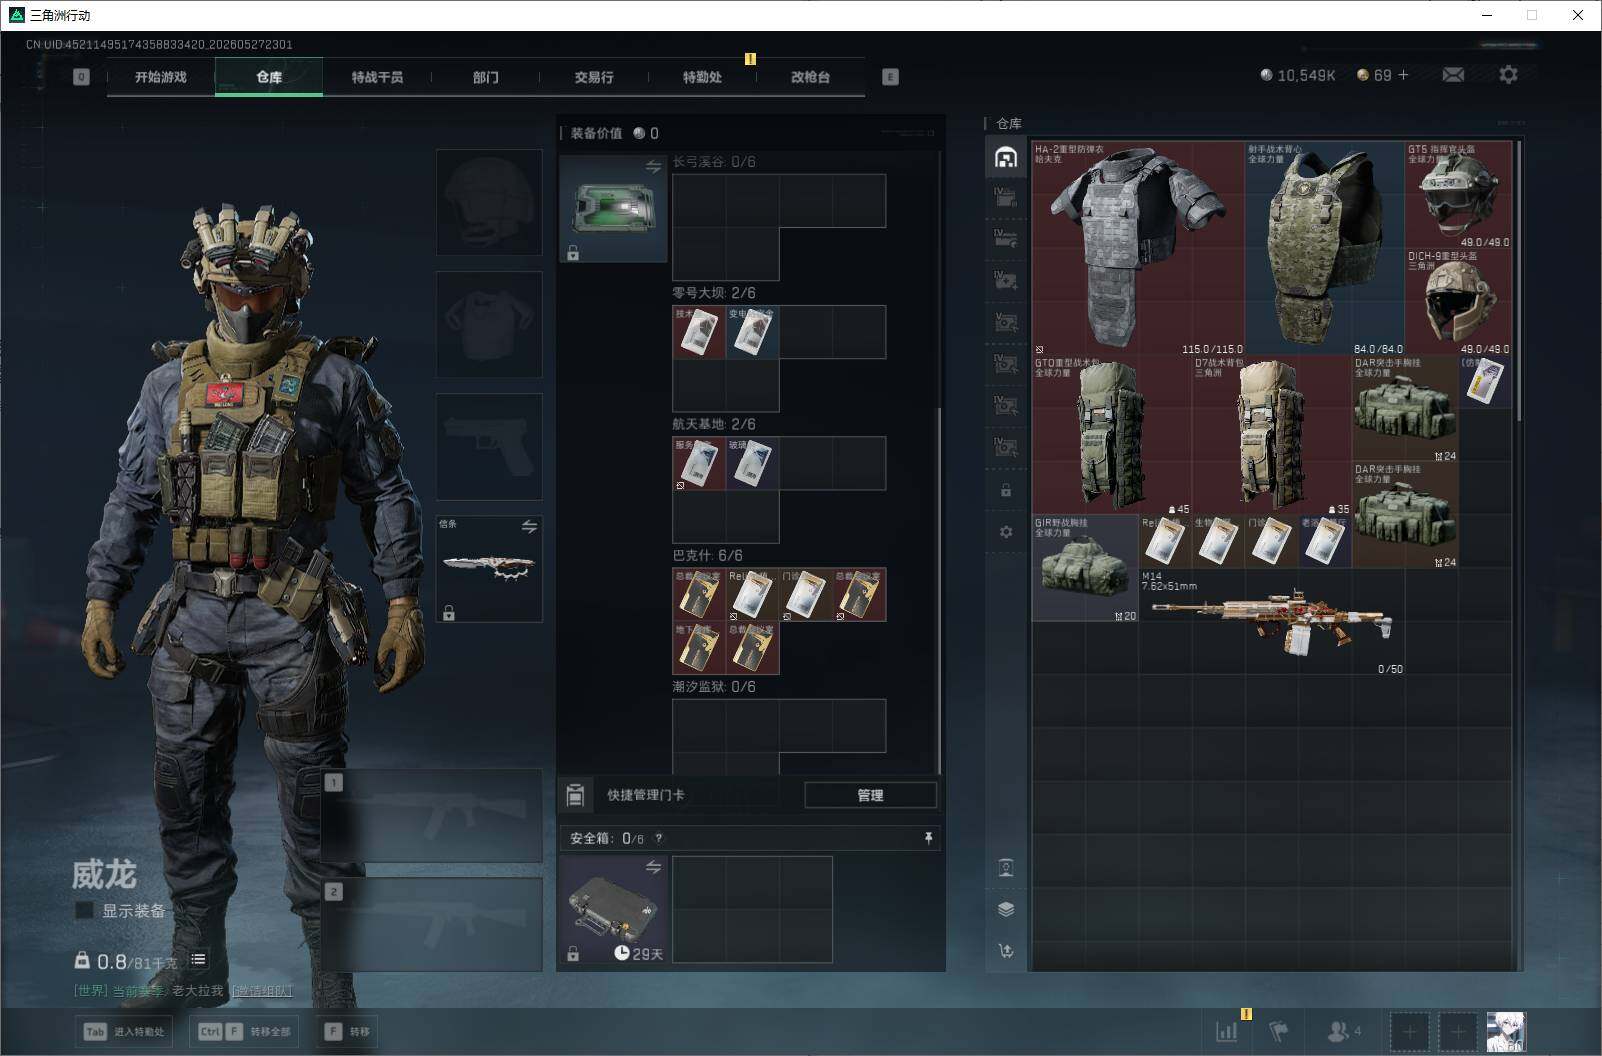The width and height of the screenshot is (1602, 1056).
Task: Click the warehouse recycle bin icon
Action: coord(1006,867)
